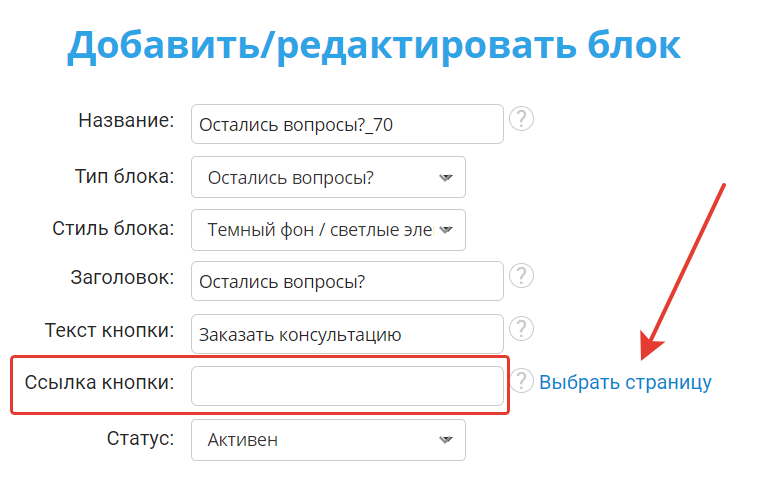The image size is (774, 486).
Task: Click the Заголовок: label
Action: pos(124,276)
